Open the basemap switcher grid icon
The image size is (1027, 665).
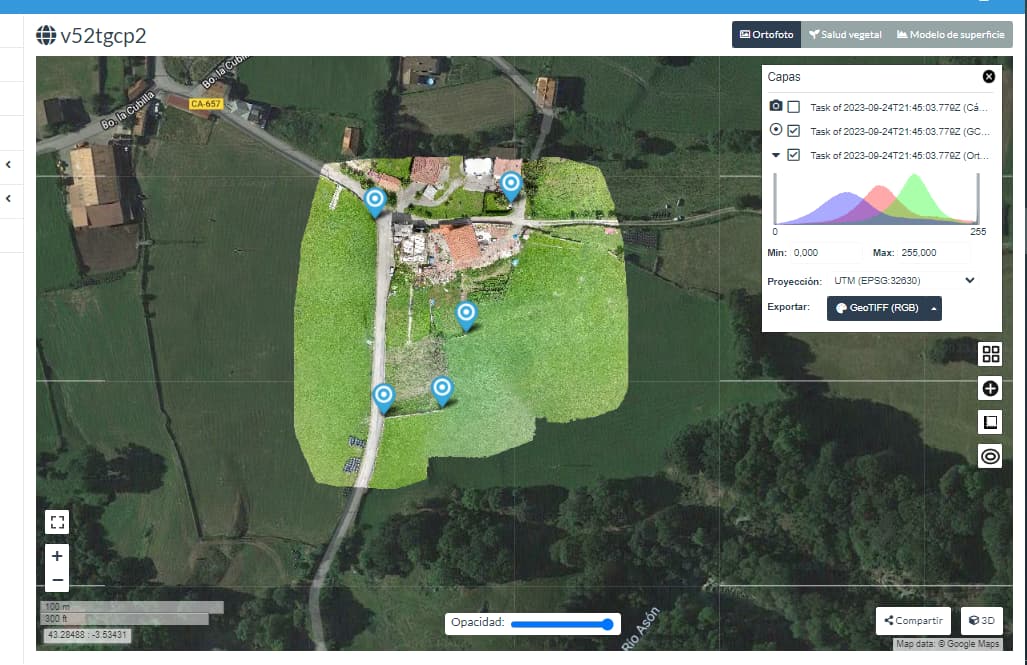(990, 353)
